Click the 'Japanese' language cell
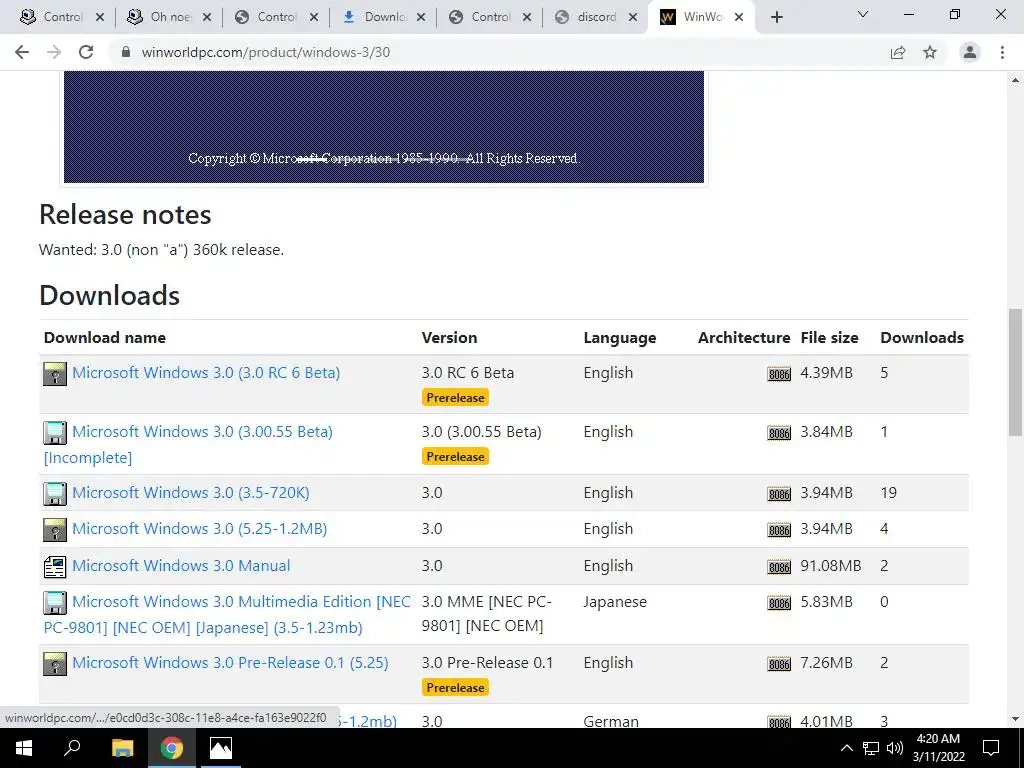Viewport: 1024px width, 768px height. tap(615, 602)
